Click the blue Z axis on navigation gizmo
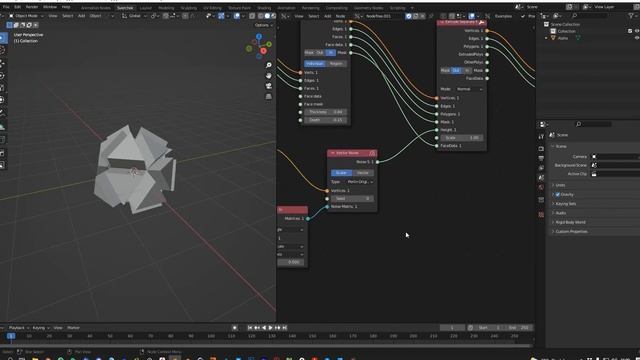 point(259,37)
